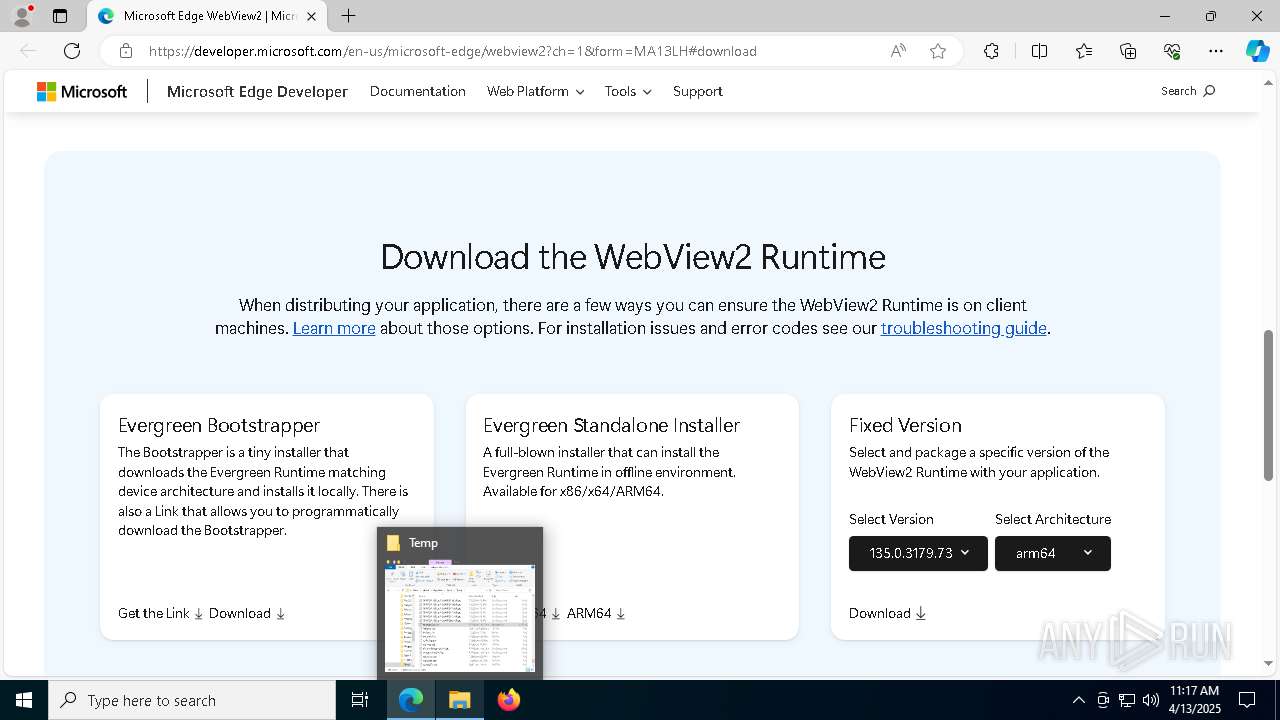Click Get the Link for Bootstrapper
Viewport: 1280px width, 720px height.
pos(160,613)
